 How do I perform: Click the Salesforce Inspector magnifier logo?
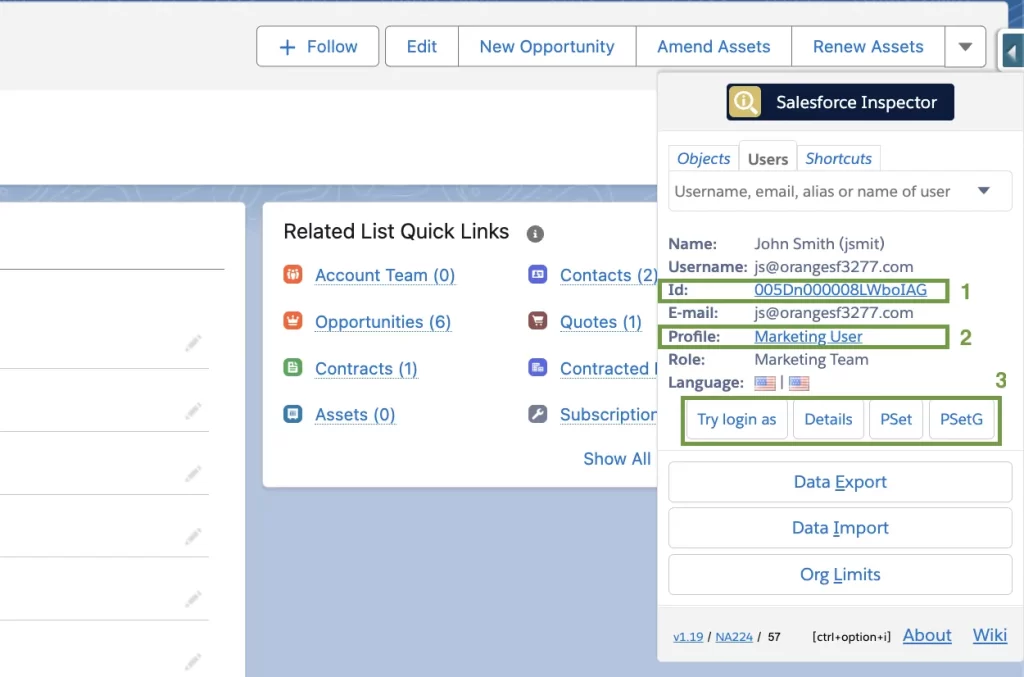(x=745, y=101)
